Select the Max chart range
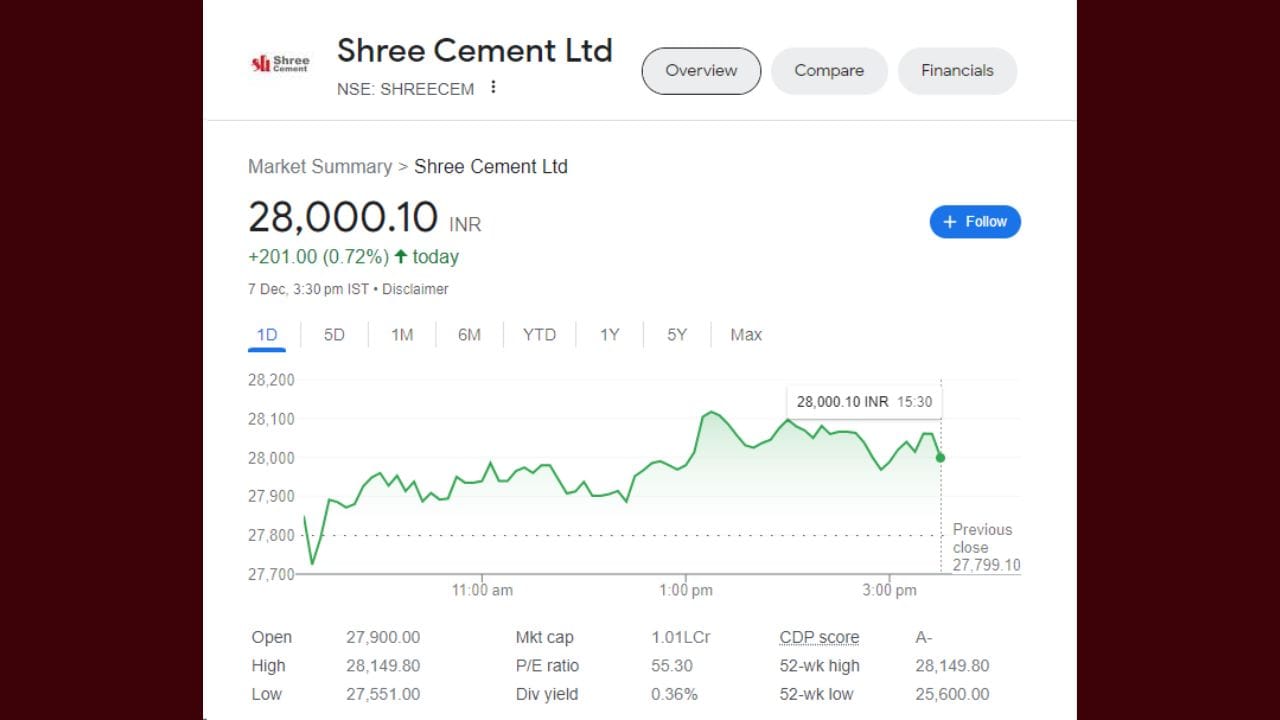Screen dimensions: 1280x720 click(x=746, y=335)
